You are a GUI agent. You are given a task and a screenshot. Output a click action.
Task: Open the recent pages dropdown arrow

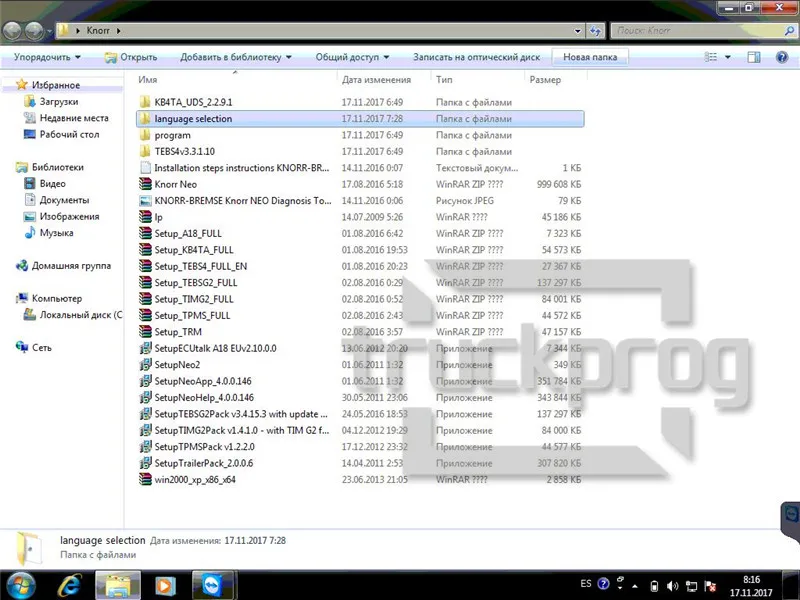[x=49, y=31]
